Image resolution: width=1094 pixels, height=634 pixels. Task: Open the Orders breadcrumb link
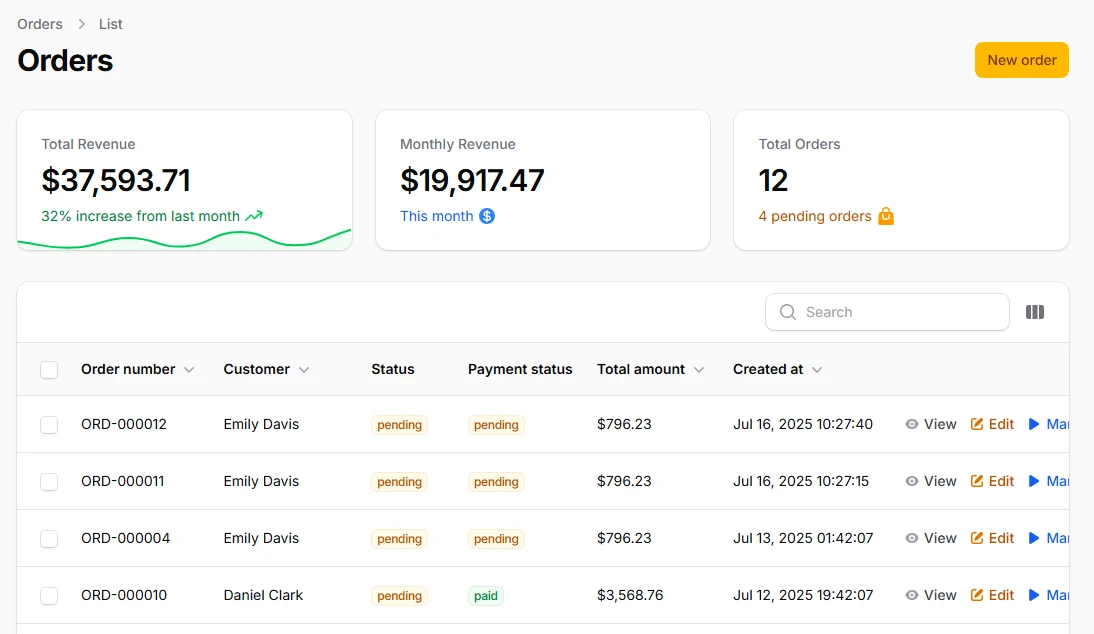(x=40, y=24)
